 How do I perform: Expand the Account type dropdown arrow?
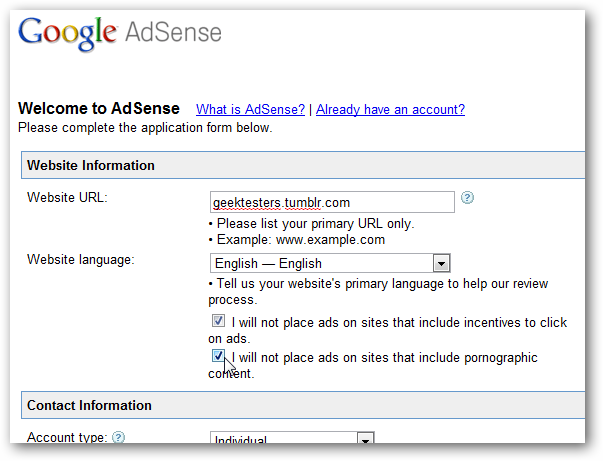pyautogui.click(x=365, y=438)
